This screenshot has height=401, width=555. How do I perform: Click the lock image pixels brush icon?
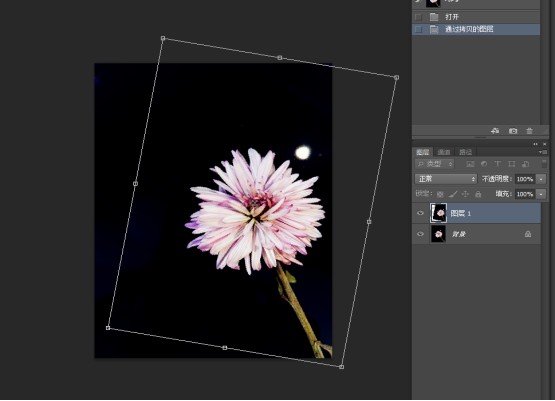(453, 194)
